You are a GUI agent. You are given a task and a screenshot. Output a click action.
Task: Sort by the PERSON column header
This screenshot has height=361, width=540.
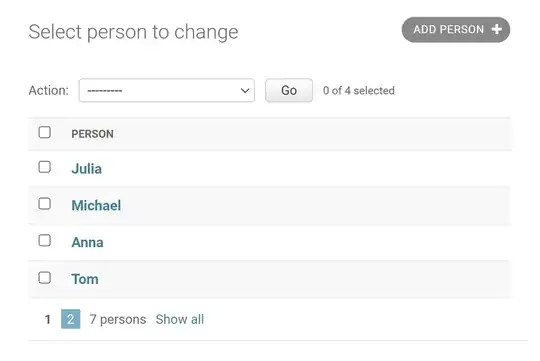[92, 134]
